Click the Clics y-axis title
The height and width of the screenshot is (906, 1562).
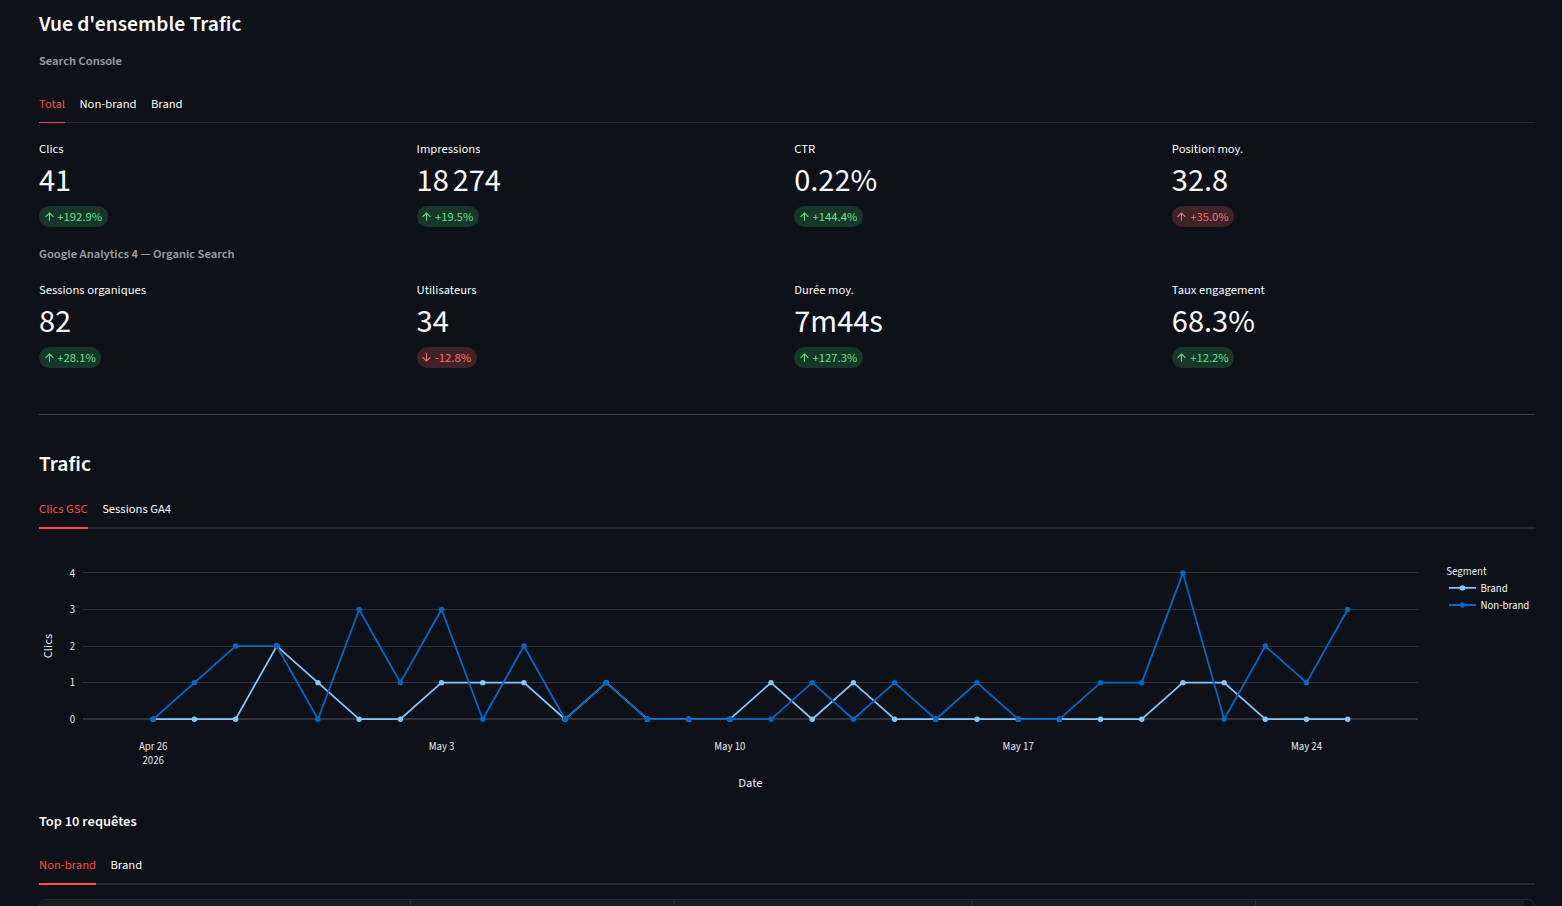coord(48,646)
